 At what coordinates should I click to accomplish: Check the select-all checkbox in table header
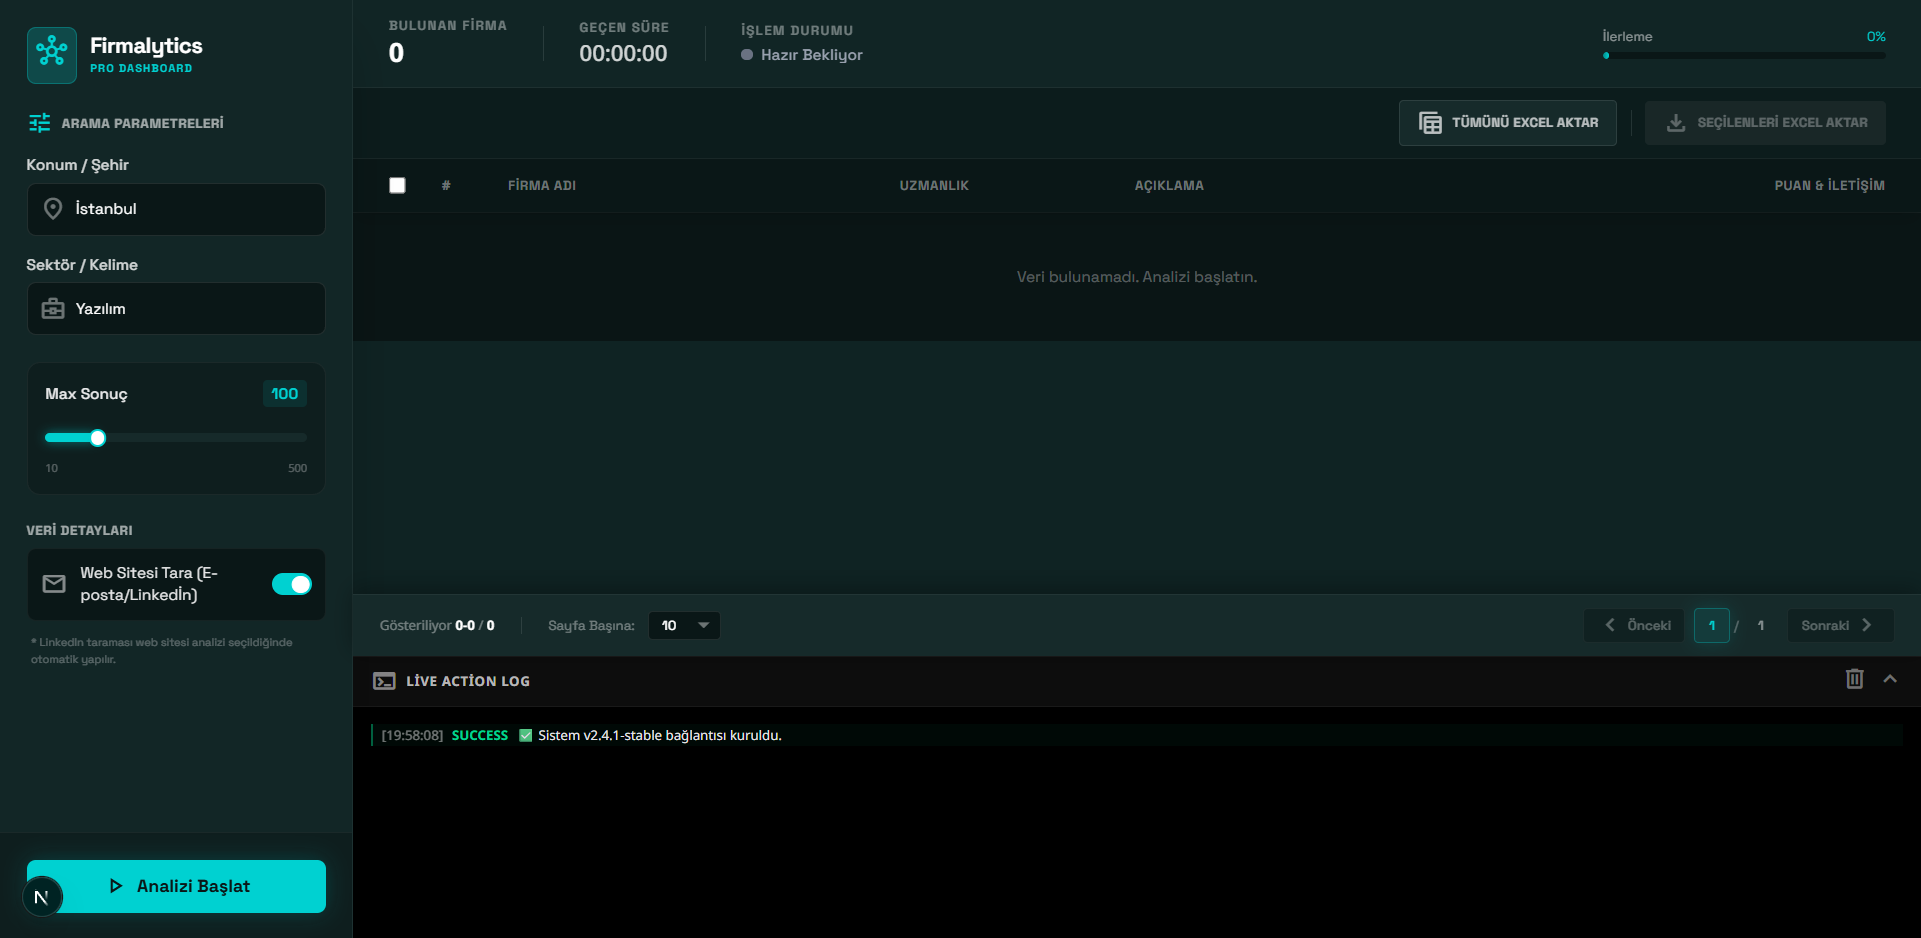click(x=397, y=185)
